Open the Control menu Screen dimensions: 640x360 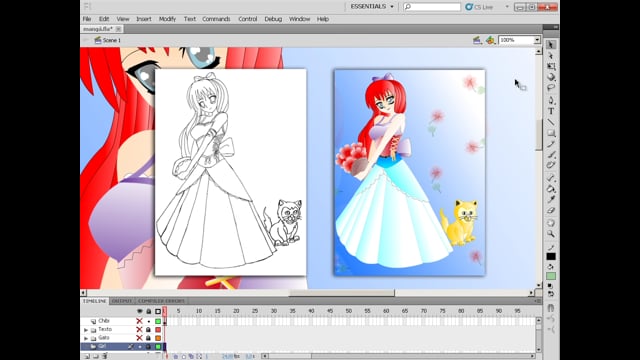(248, 19)
